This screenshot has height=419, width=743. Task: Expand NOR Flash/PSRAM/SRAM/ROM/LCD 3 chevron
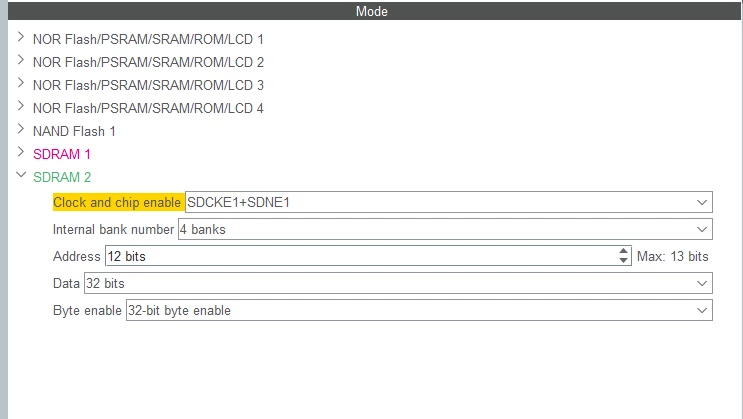[x=20, y=83]
